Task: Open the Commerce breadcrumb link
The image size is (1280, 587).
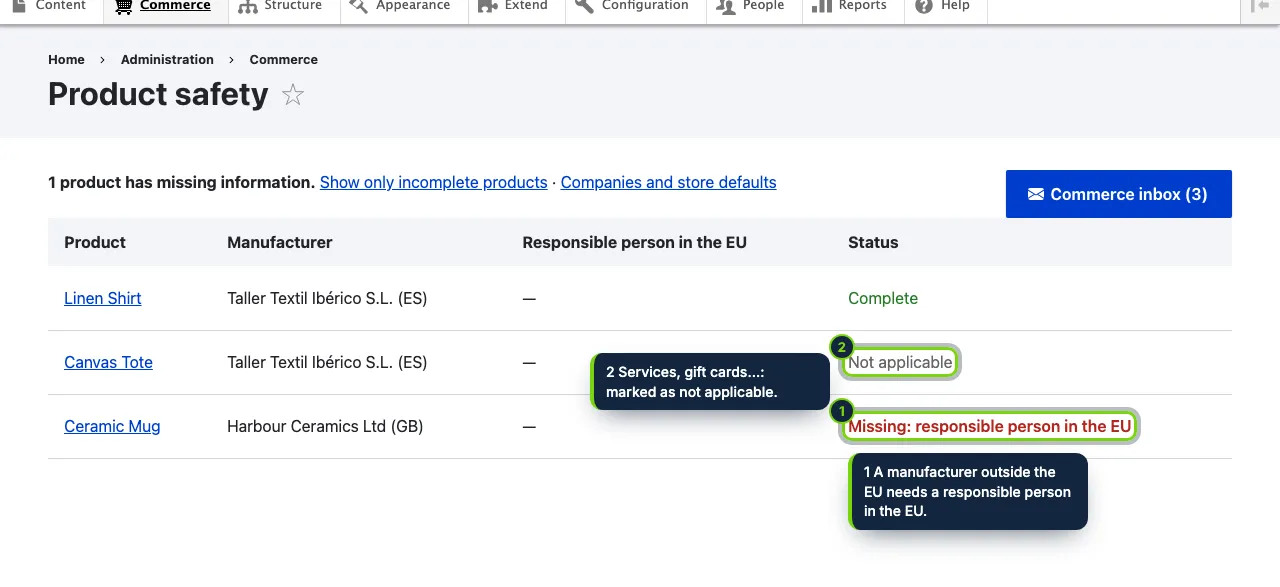Action: (x=284, y=60)
